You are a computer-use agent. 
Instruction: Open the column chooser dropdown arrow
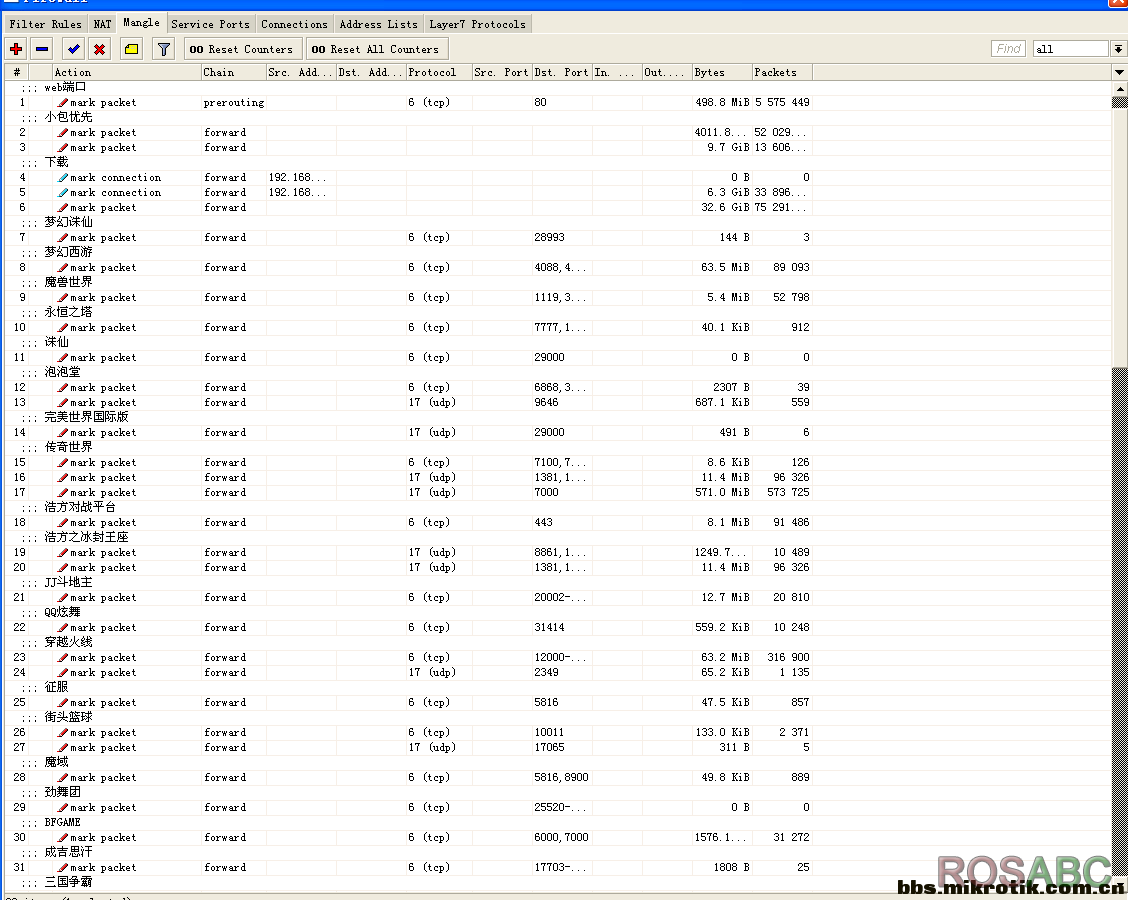1119,72
